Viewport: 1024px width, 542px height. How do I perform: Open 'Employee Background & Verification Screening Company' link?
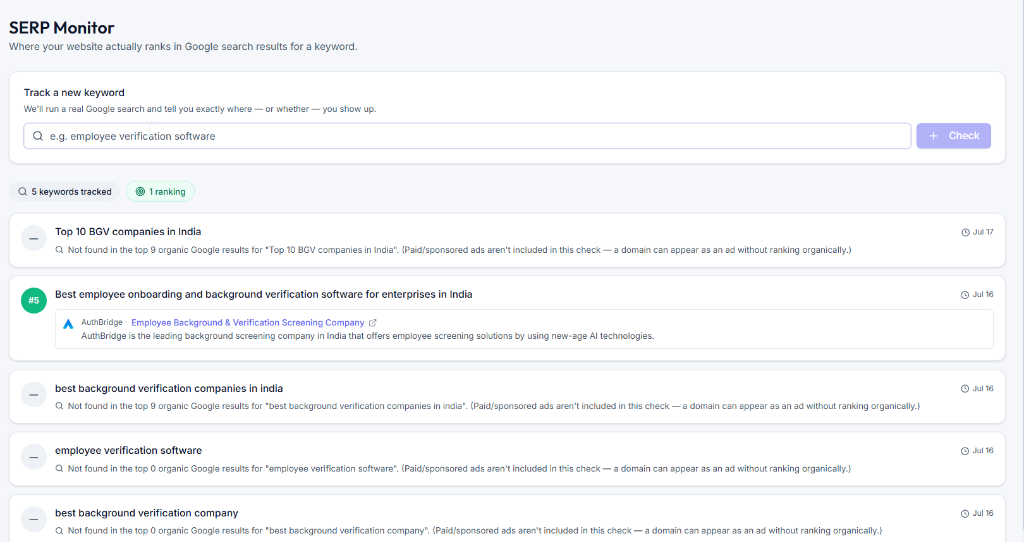tap(248, 323)
